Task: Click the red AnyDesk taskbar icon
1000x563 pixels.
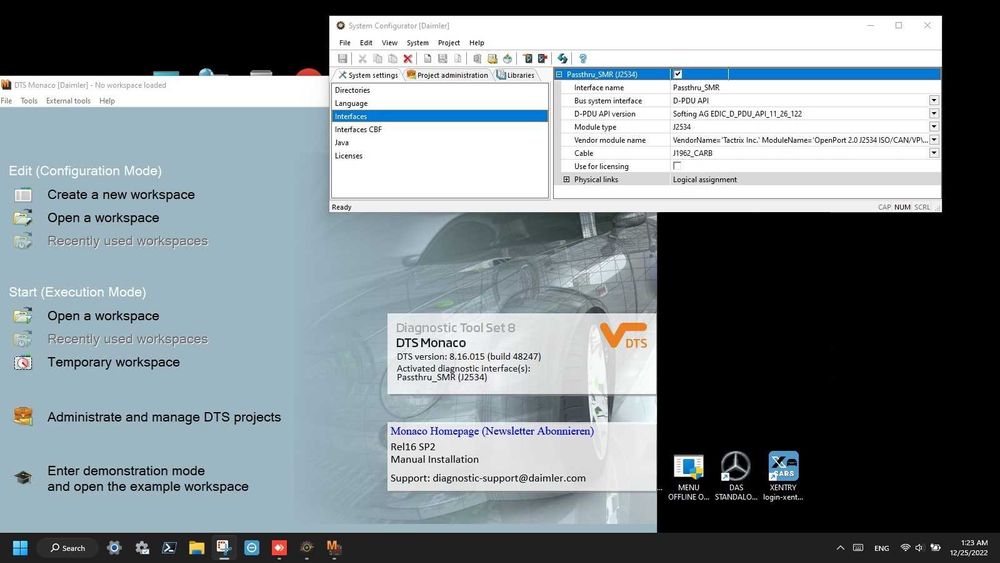Action: (x=279, y=548)
